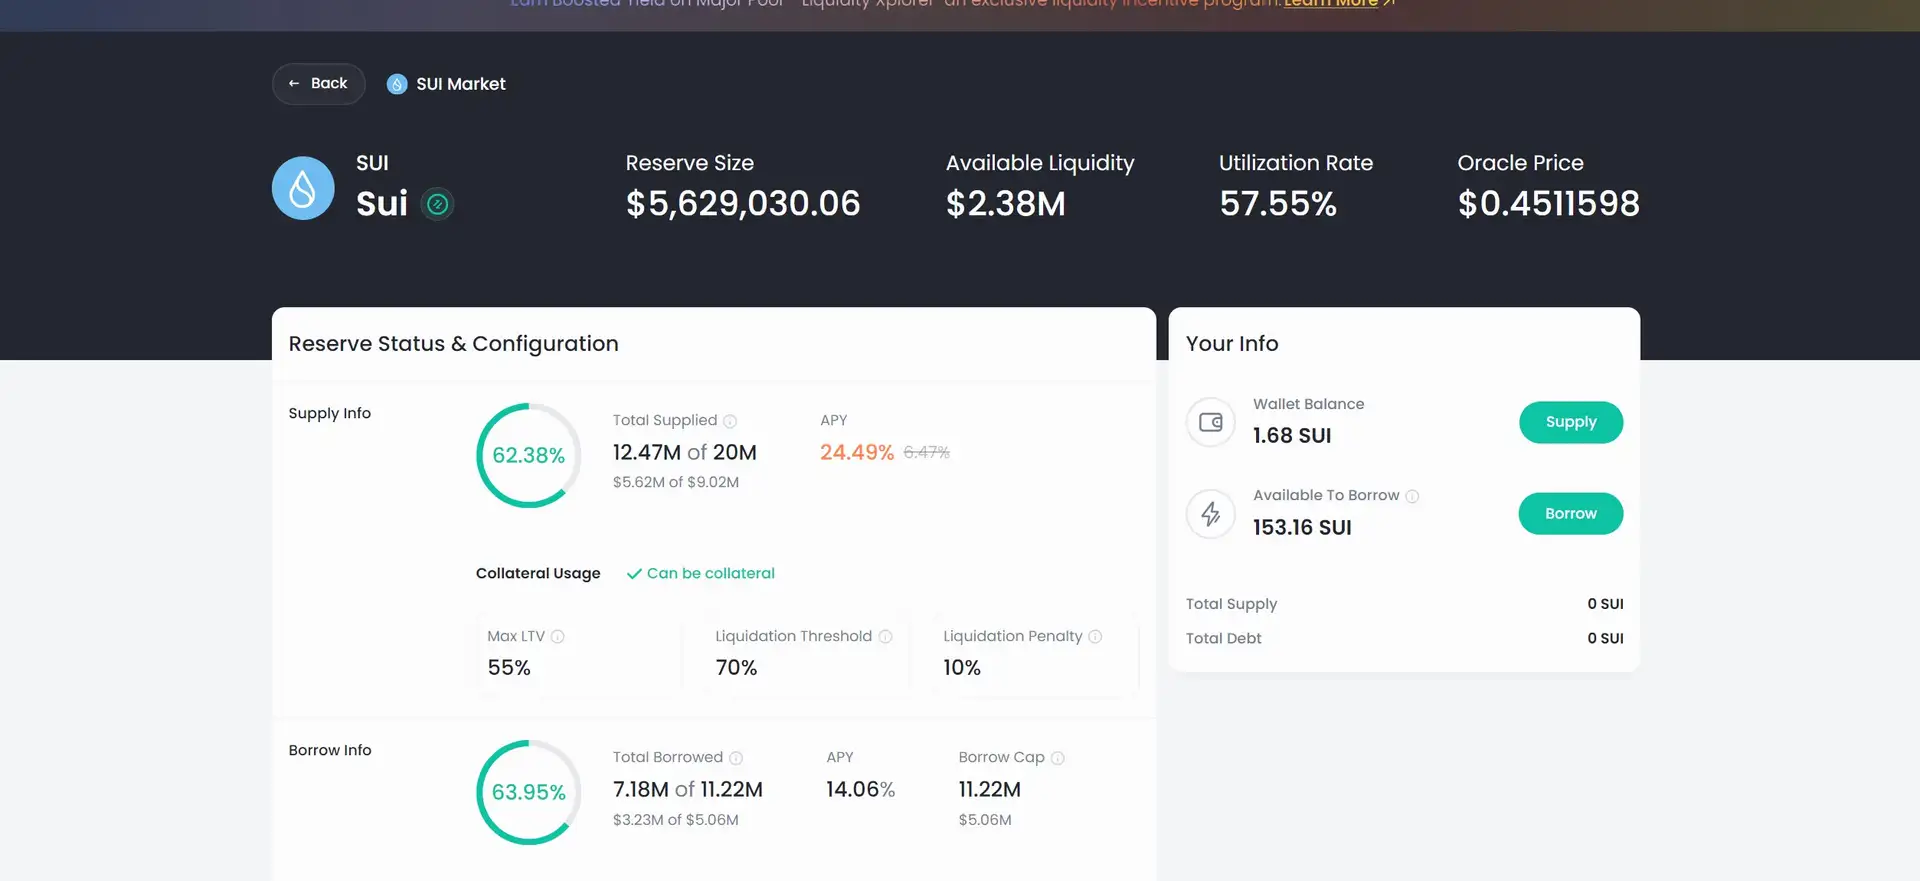This screenshot has height=881, width=1920.
Task: Click the green badge beside Sui name
Action: (x=437, y=204)
